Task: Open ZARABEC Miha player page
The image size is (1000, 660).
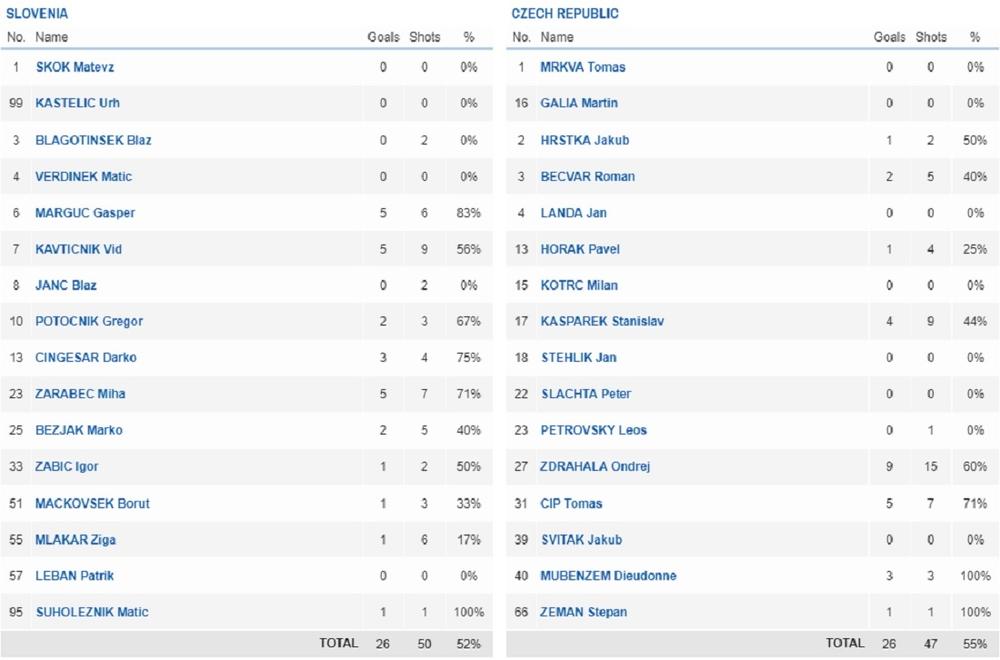Action: coord(80,394)
